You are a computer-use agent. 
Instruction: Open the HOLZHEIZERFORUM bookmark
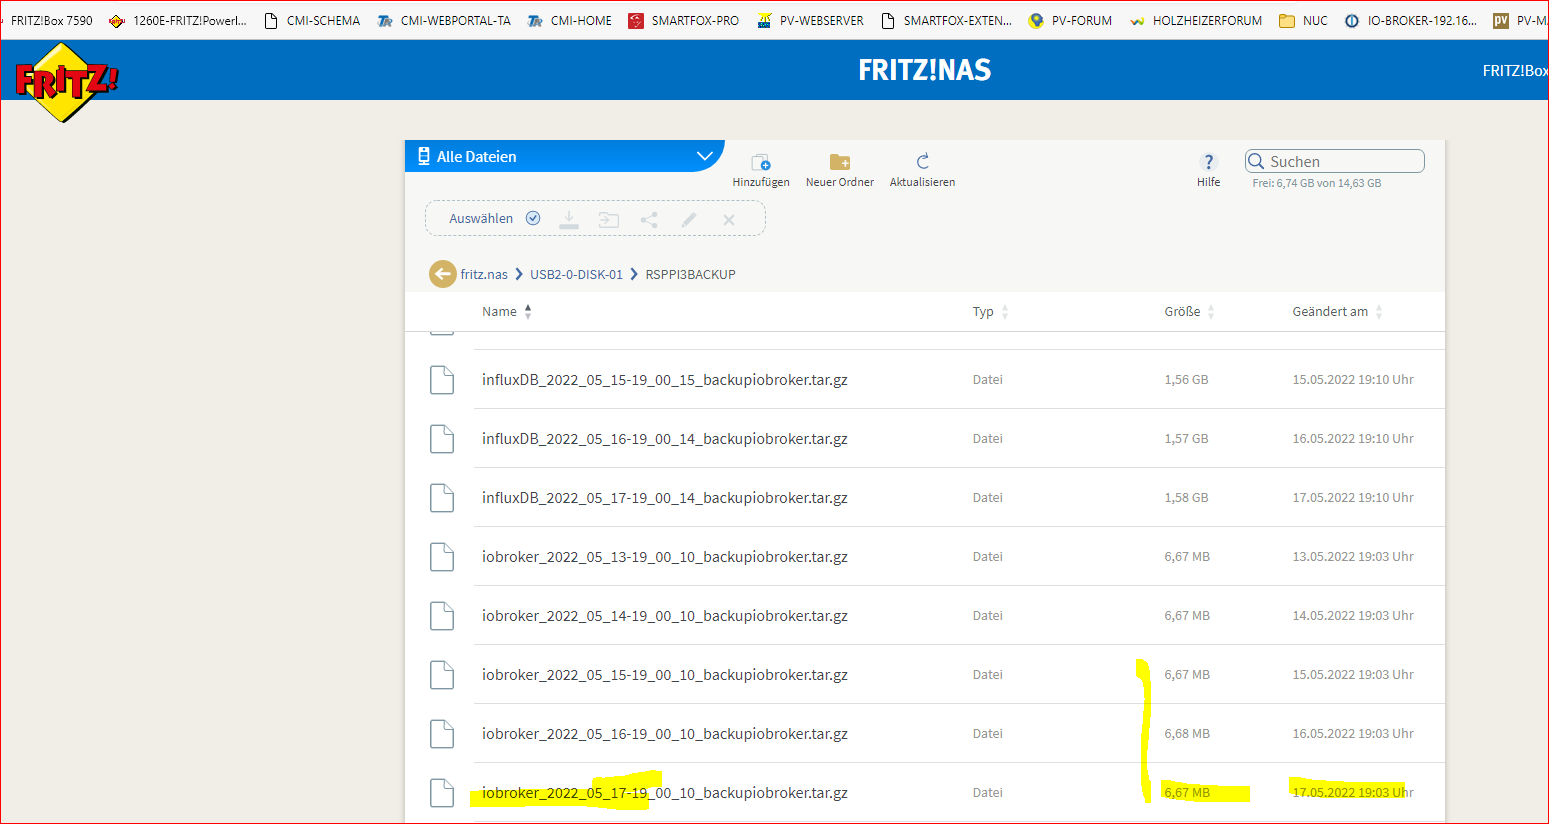1196,20
